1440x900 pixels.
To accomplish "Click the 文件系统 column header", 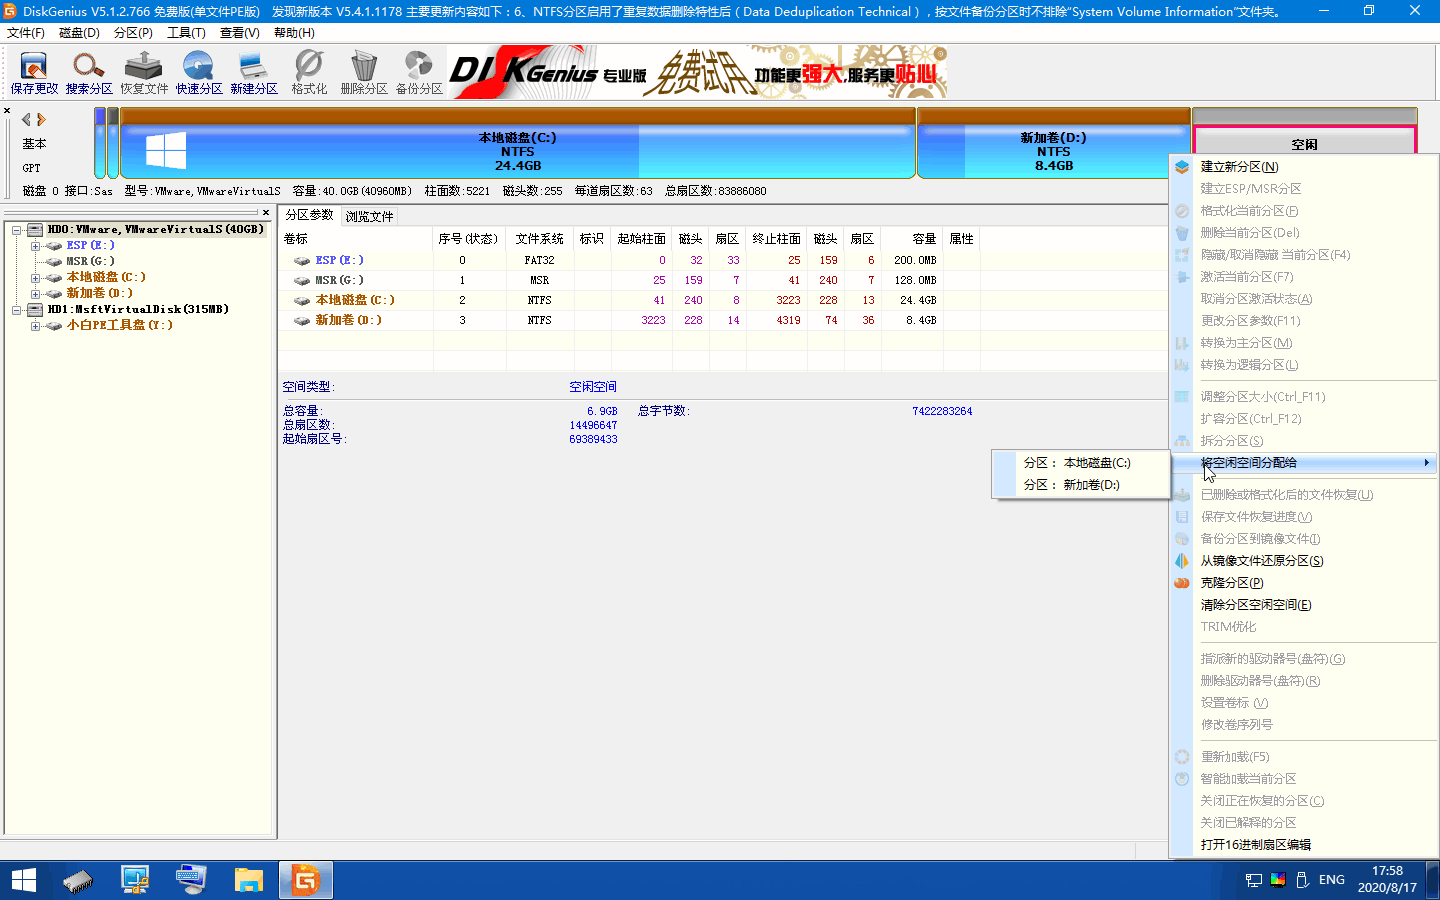I will click(x=540, y=239).
